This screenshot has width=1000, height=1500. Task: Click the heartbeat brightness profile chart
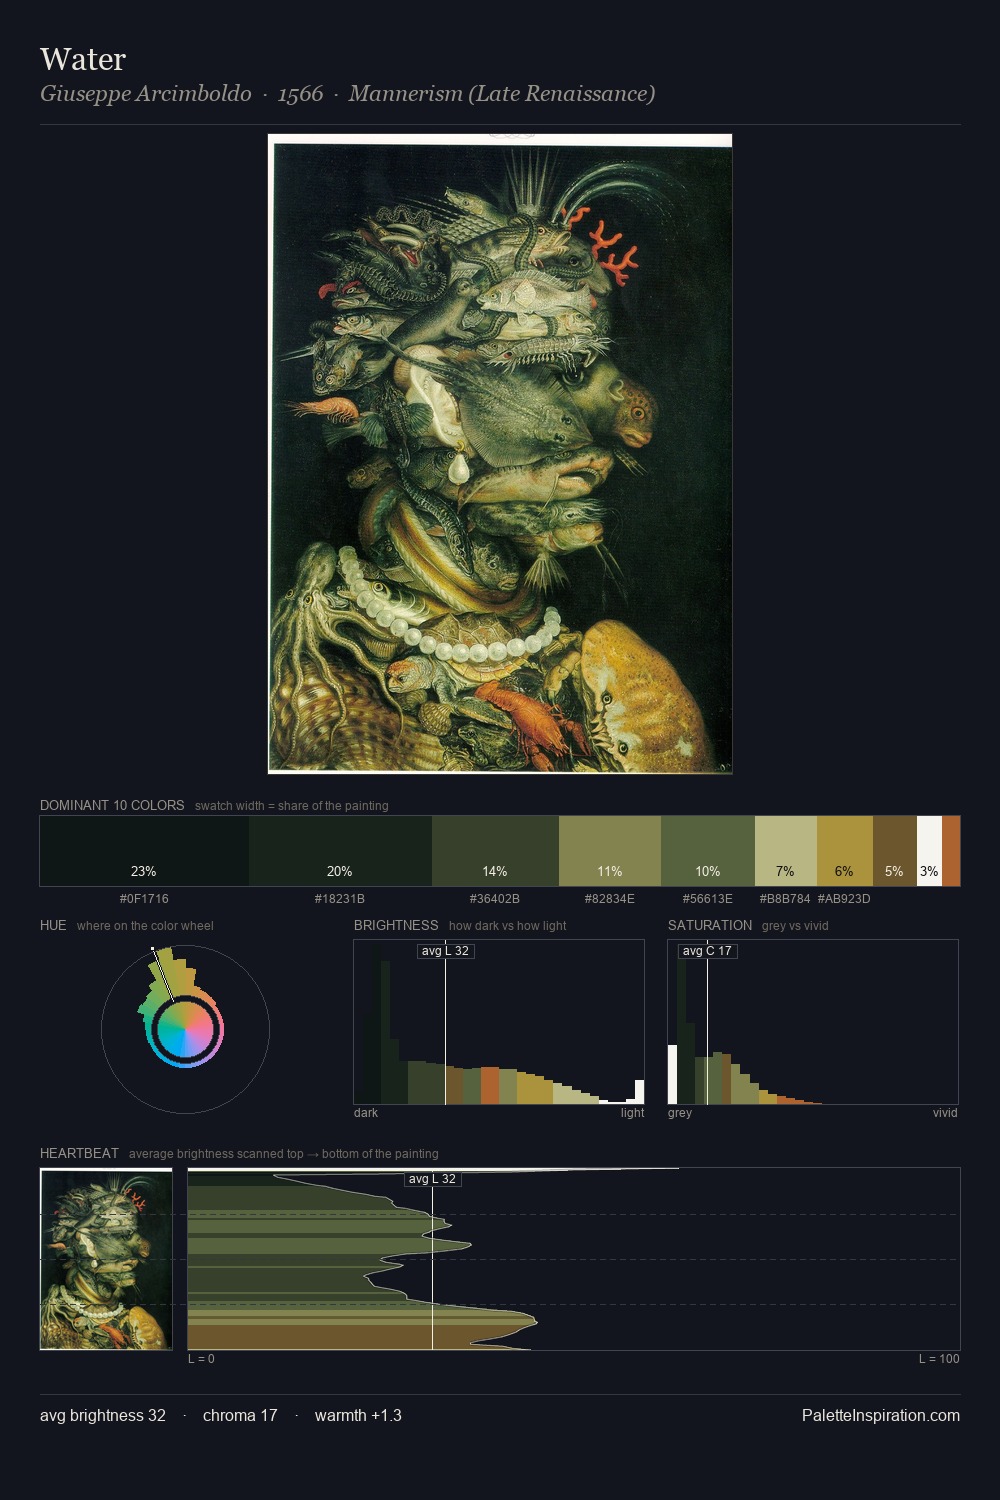pyautogui.click(x=574, y=1259)
